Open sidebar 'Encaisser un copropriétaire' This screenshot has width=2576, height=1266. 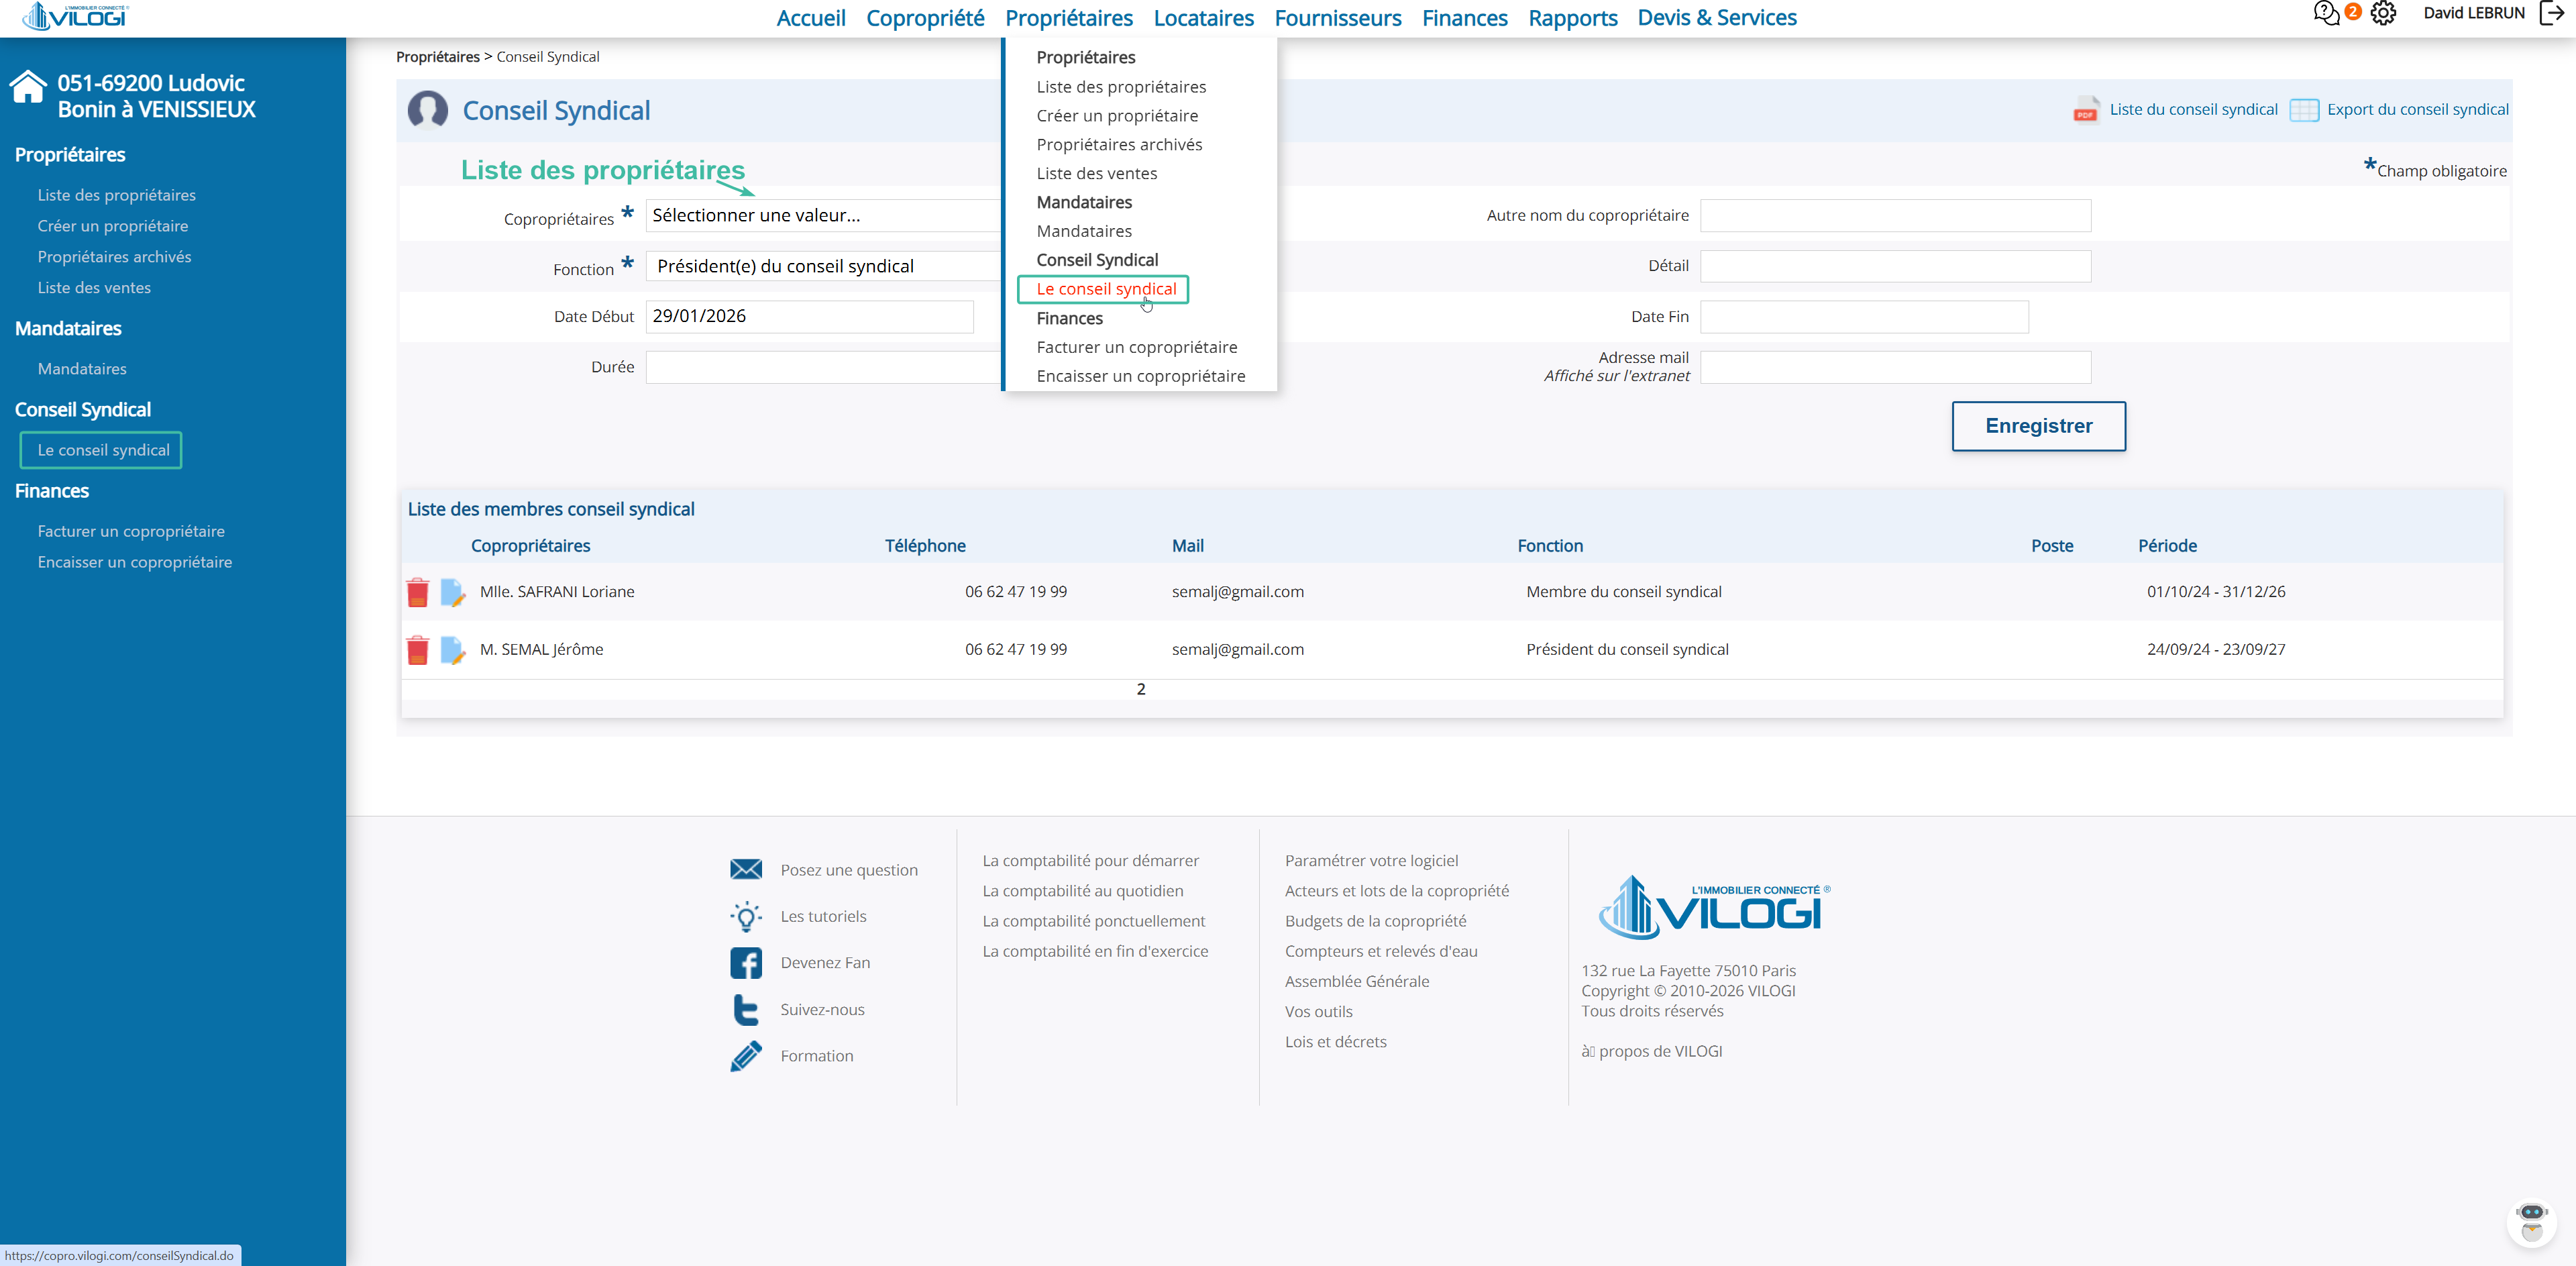(135, 562)
